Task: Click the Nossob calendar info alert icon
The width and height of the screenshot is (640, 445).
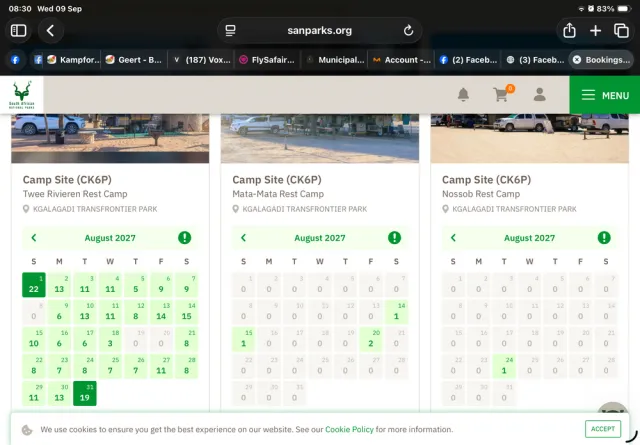Action: click(604, 238)
